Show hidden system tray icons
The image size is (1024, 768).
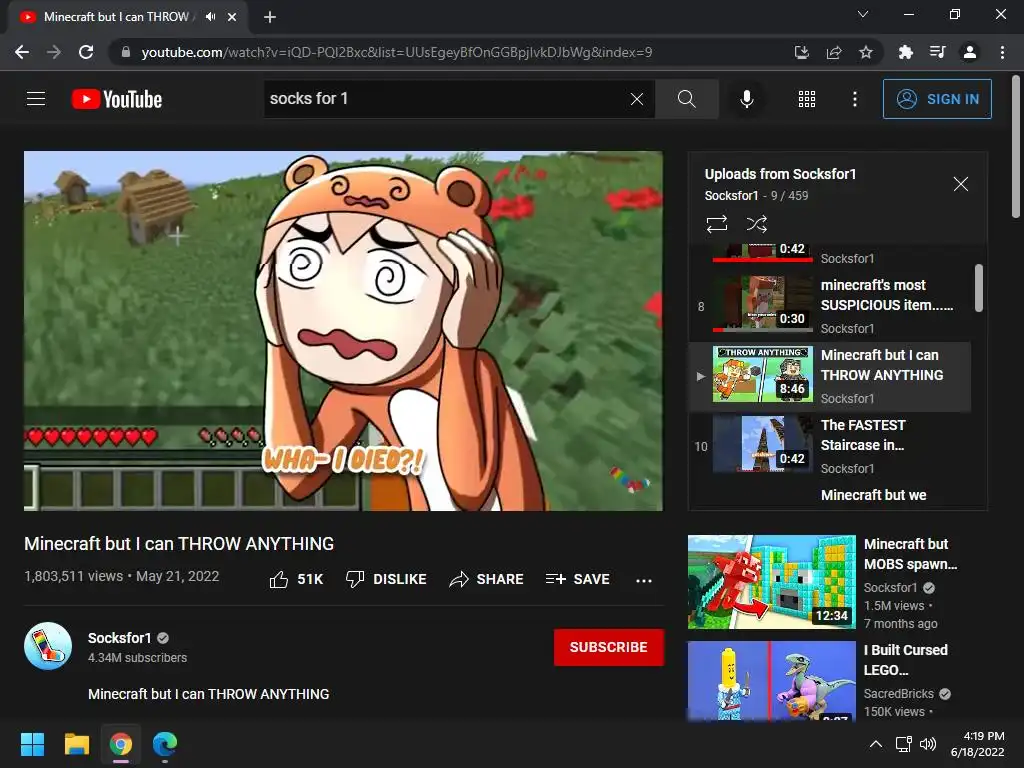876,744
